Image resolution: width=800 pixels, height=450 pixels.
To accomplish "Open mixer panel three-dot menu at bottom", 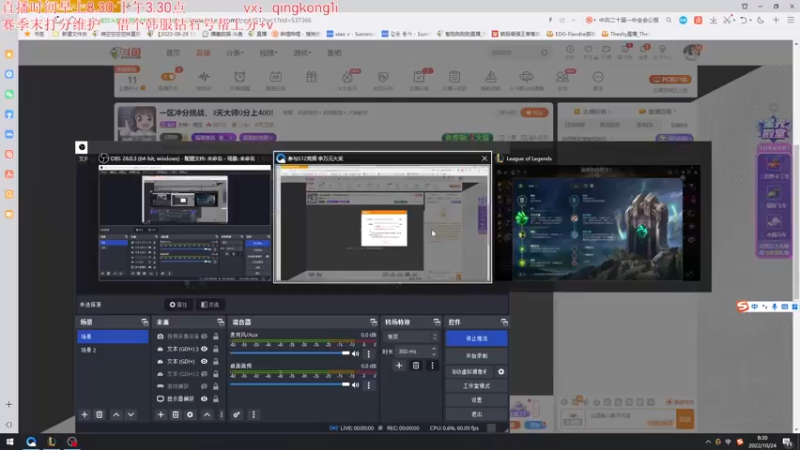I will coord(254,415).
